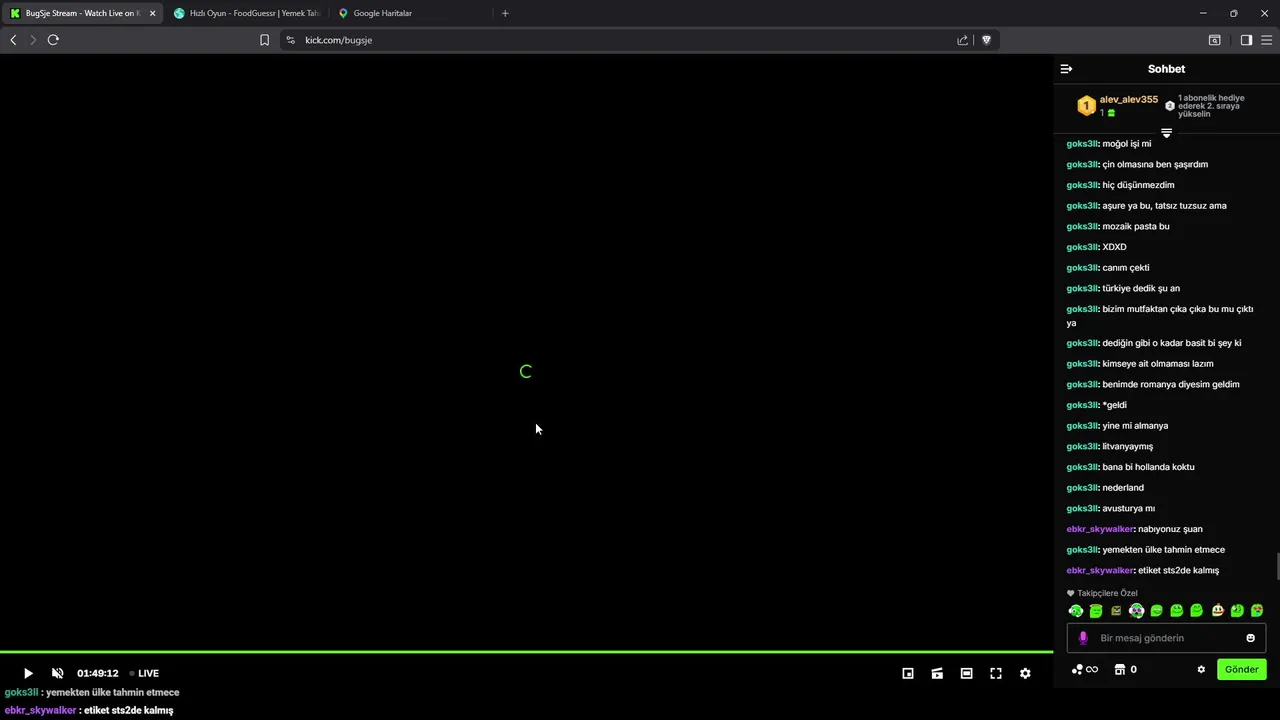The width and height of the screenshot is (1280, 720).
Task: Play the paused live stream
Action: tap(28, 674)
